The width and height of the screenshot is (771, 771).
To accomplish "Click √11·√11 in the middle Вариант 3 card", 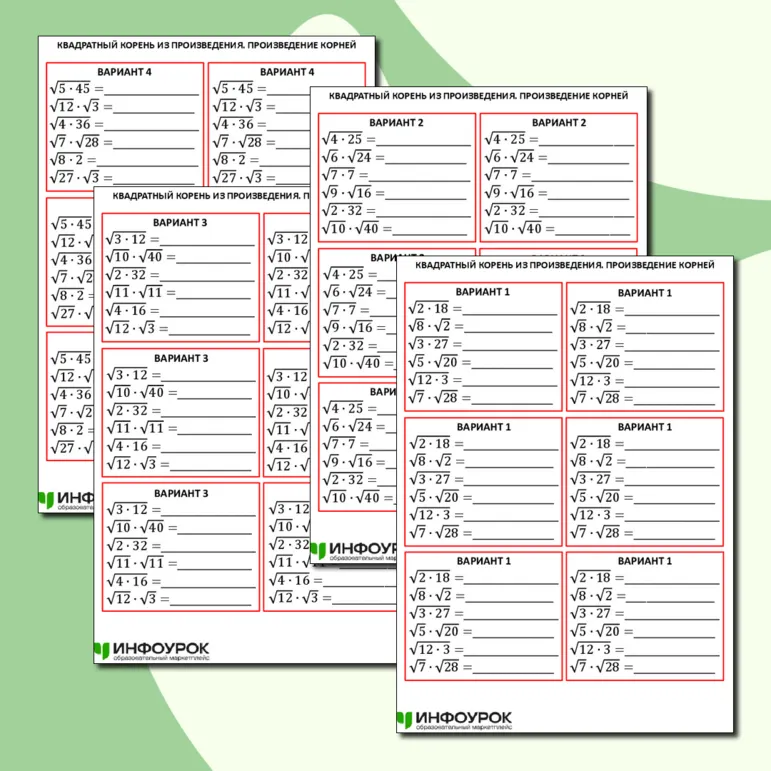I will (x=135, y=428).
